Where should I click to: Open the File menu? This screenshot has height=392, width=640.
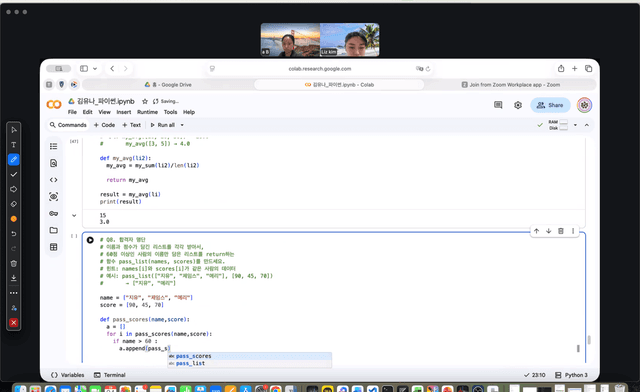[72, 112]
